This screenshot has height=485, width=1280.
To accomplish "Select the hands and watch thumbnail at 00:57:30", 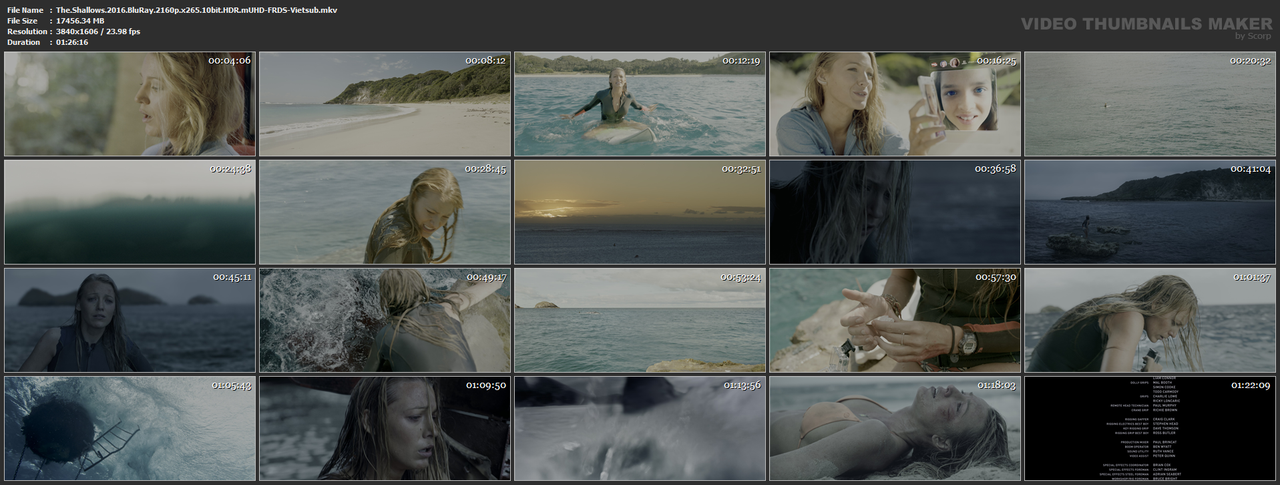I will [895, 320].
